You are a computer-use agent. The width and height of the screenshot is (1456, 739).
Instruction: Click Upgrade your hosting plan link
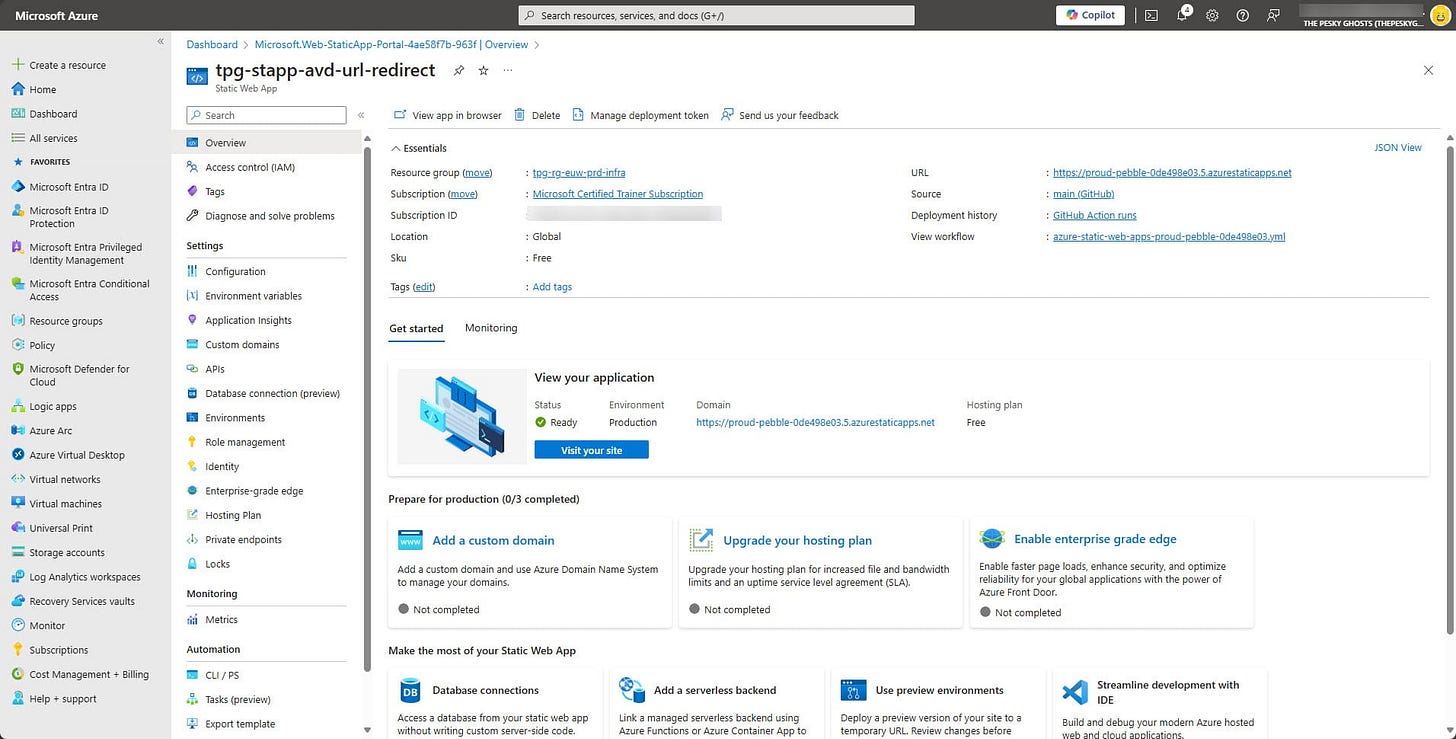point(798,540)
